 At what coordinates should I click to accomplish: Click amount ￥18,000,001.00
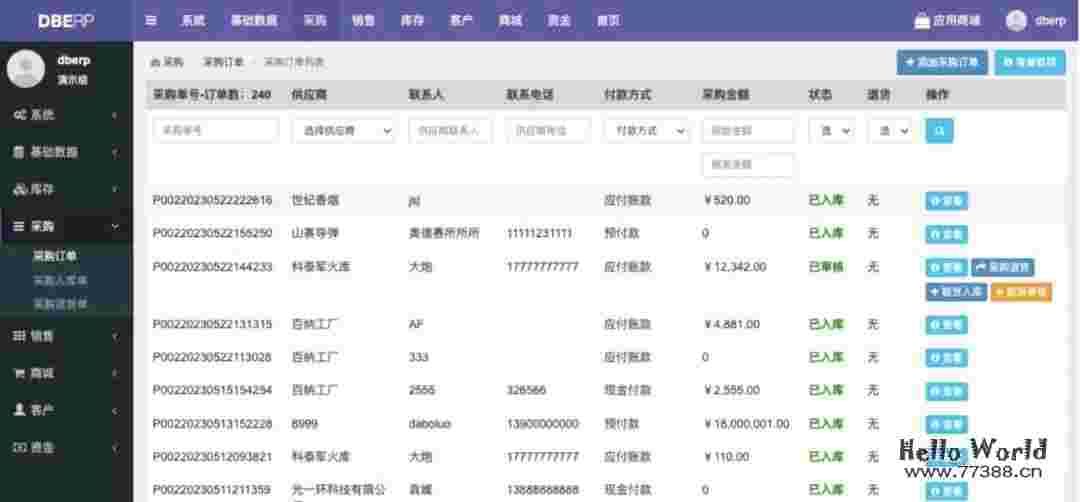point(747,423)
